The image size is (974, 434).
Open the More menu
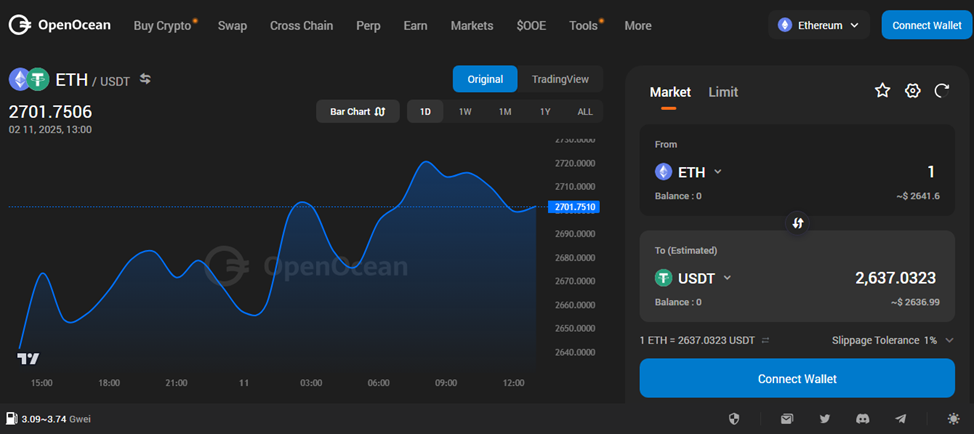638,25
